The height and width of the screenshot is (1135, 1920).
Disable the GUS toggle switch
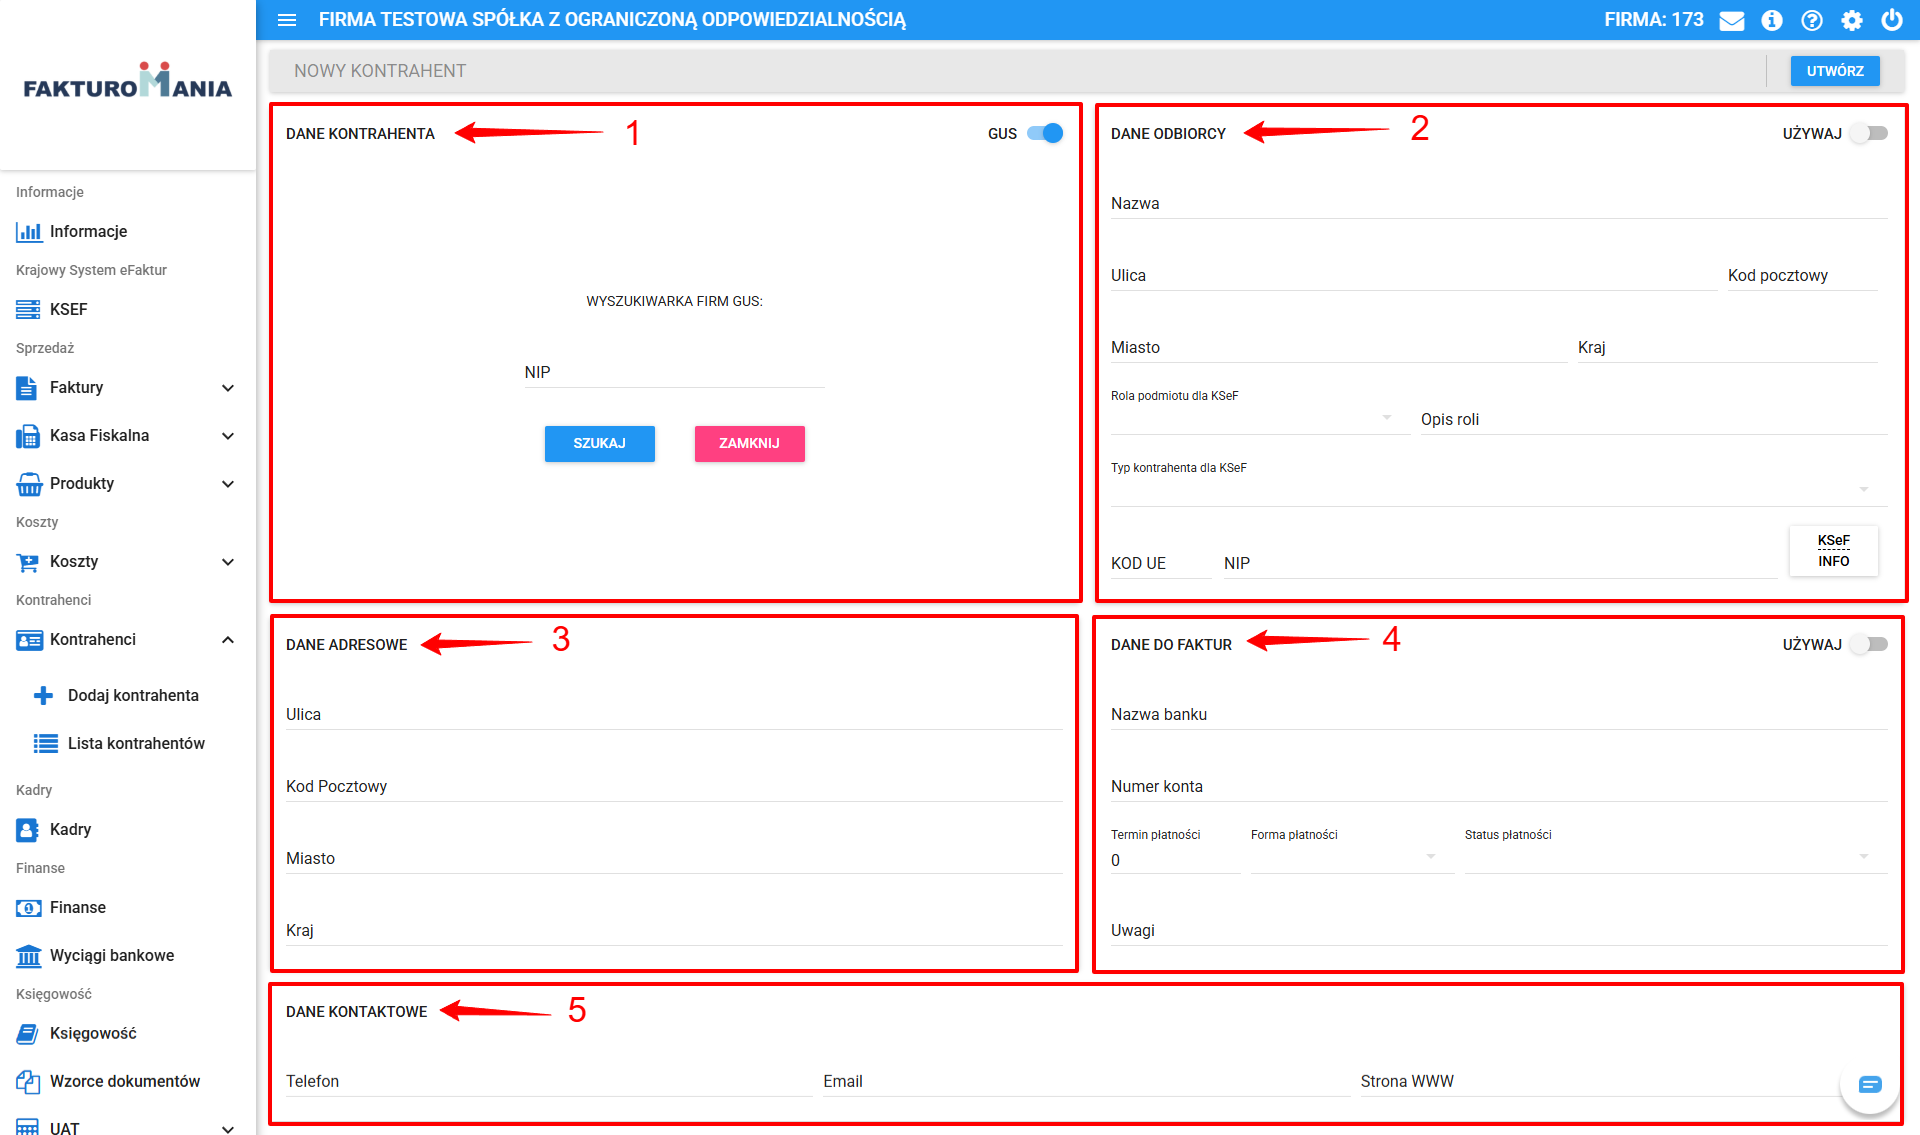tap(1046, 133)
